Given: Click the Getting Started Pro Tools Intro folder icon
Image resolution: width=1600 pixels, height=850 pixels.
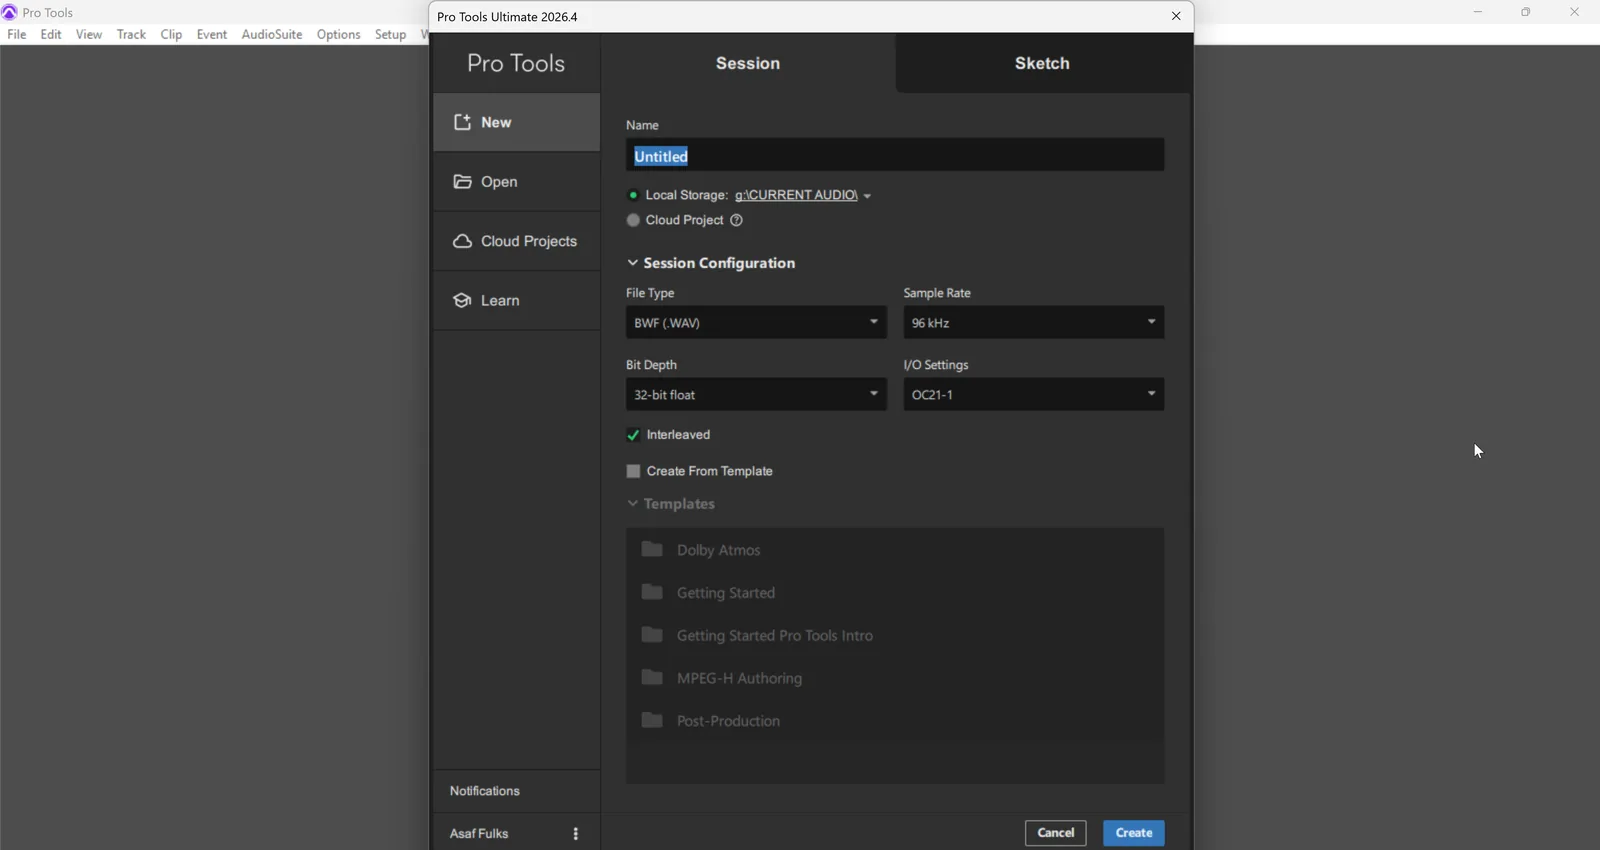Looking at the screenshot, I should tap(652, 635).
